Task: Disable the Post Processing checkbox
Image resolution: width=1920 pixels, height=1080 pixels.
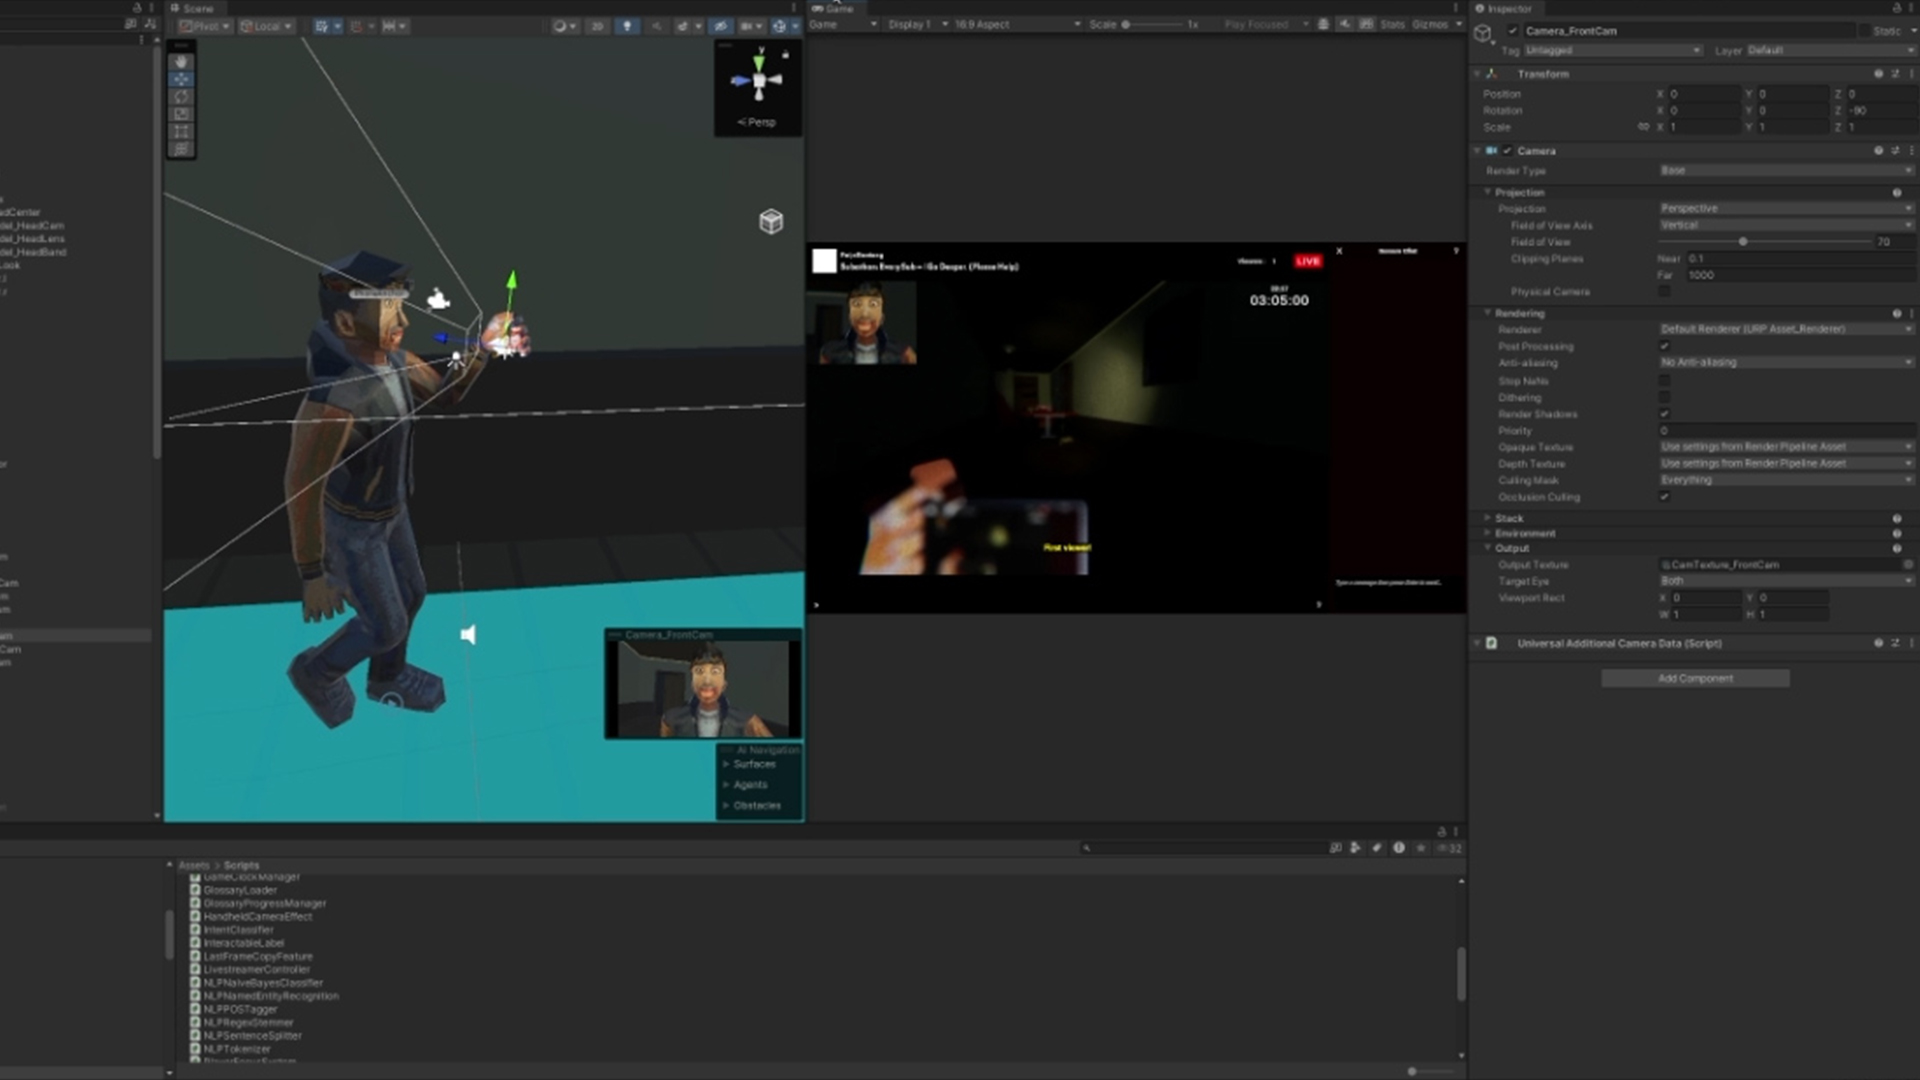Action: click(1664, 346)
